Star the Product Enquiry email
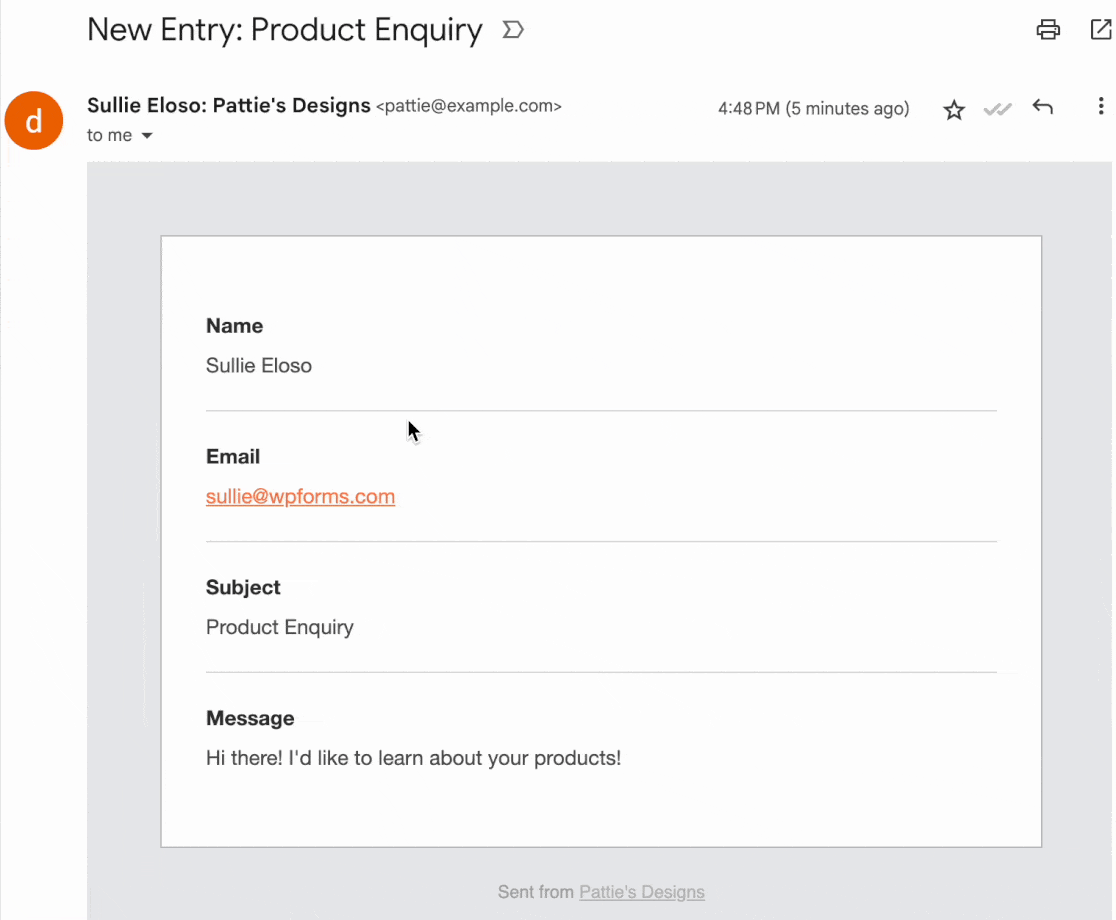The height and width of the screenshot is (920, 1116). 953,108
